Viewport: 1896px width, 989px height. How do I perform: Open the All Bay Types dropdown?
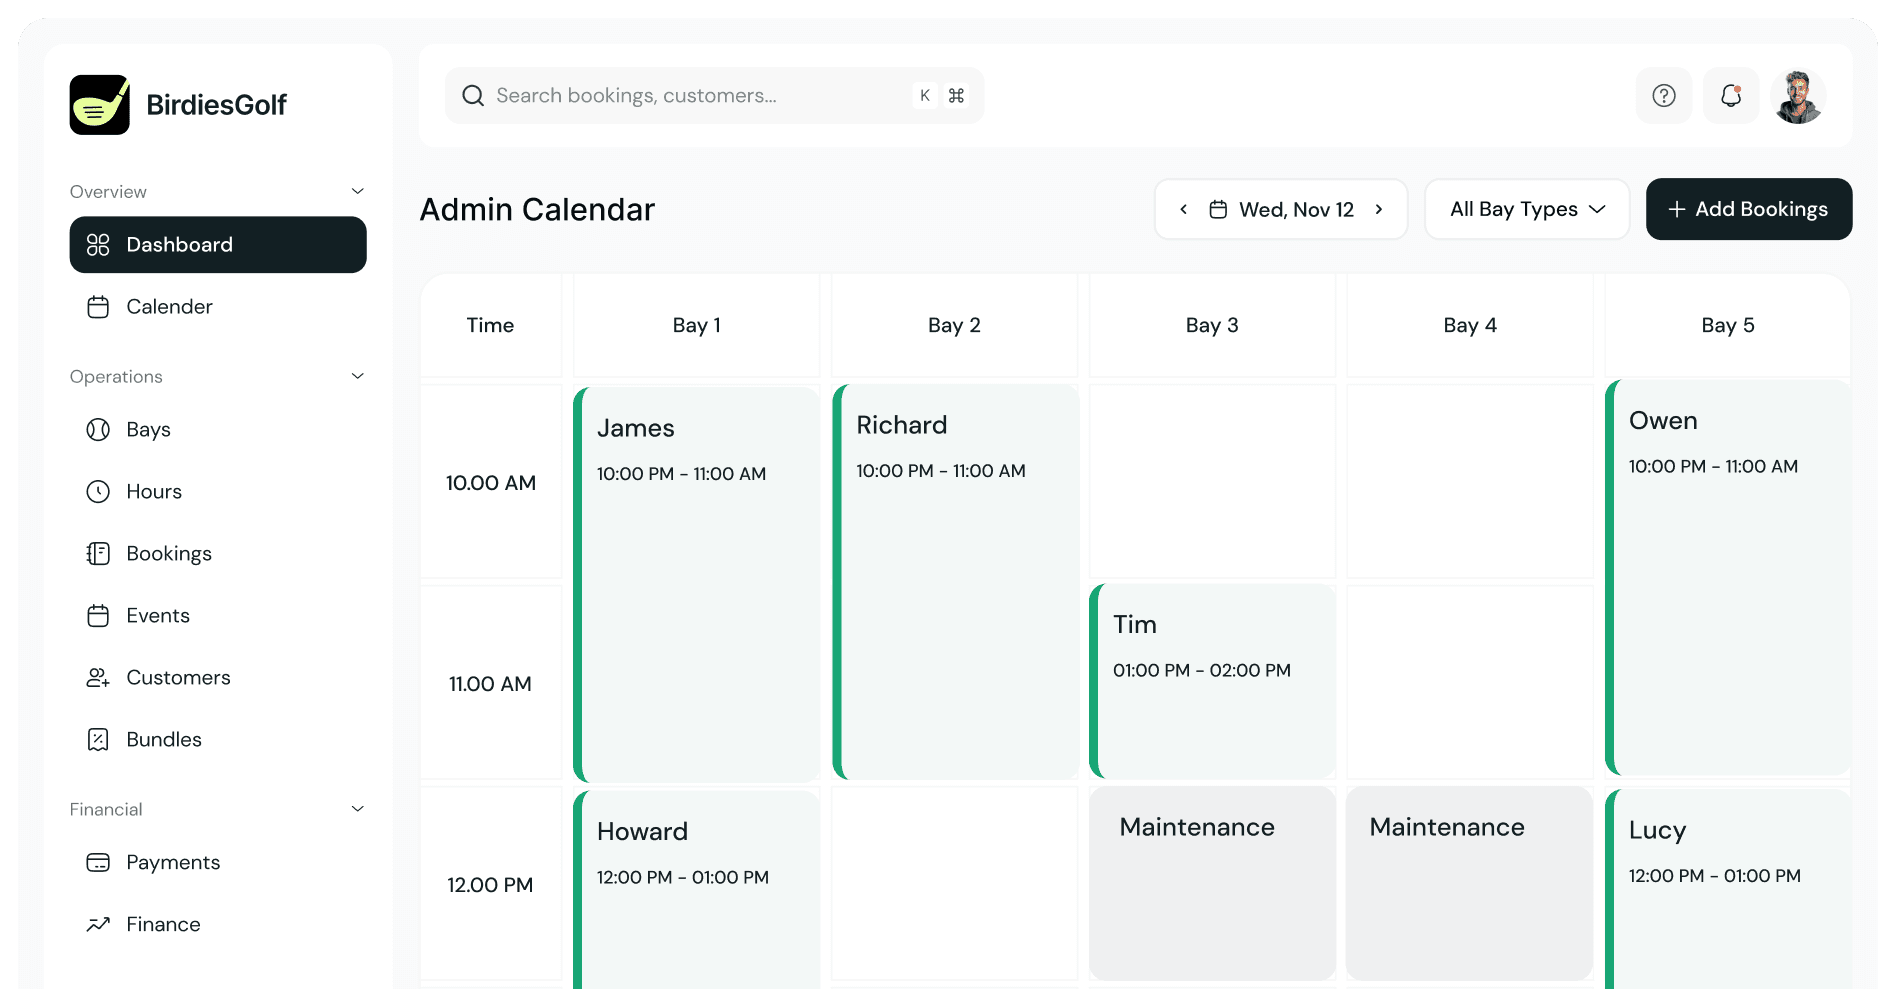click(x=1526, y=209)
